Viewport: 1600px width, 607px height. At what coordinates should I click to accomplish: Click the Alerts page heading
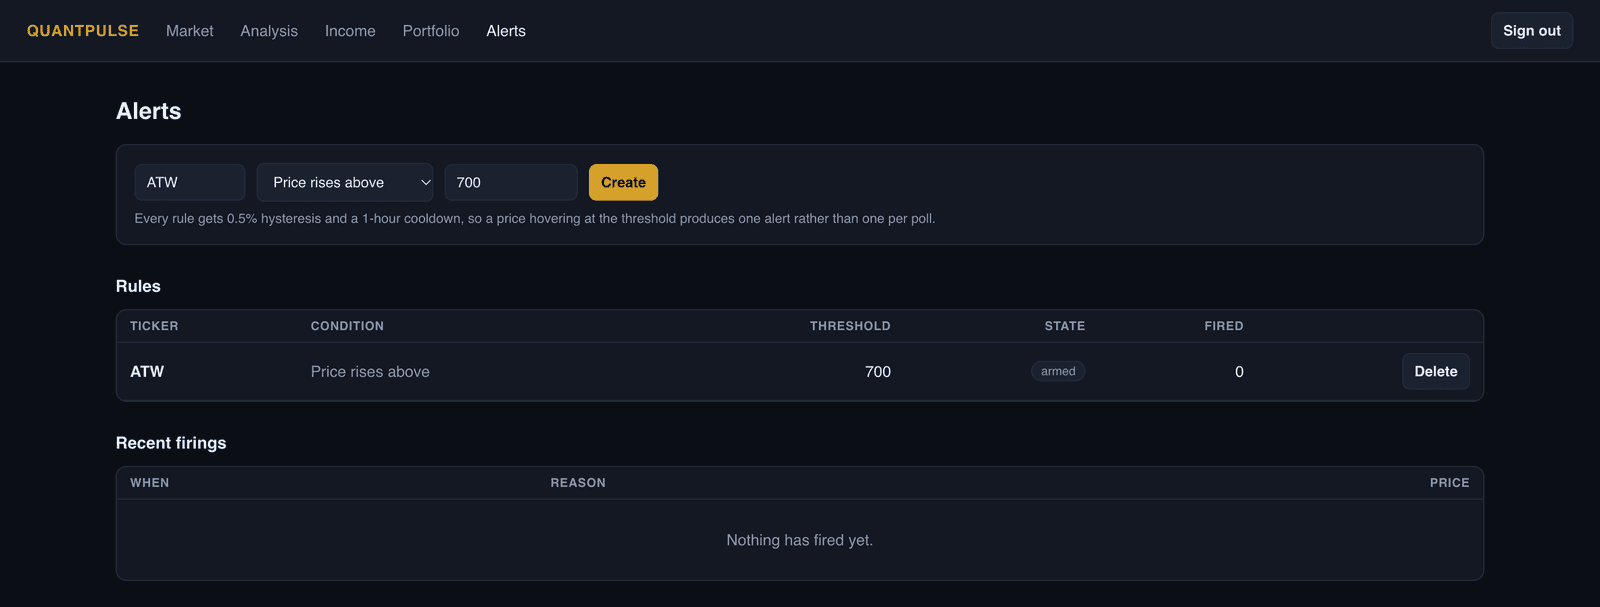(x=149, y=111)
